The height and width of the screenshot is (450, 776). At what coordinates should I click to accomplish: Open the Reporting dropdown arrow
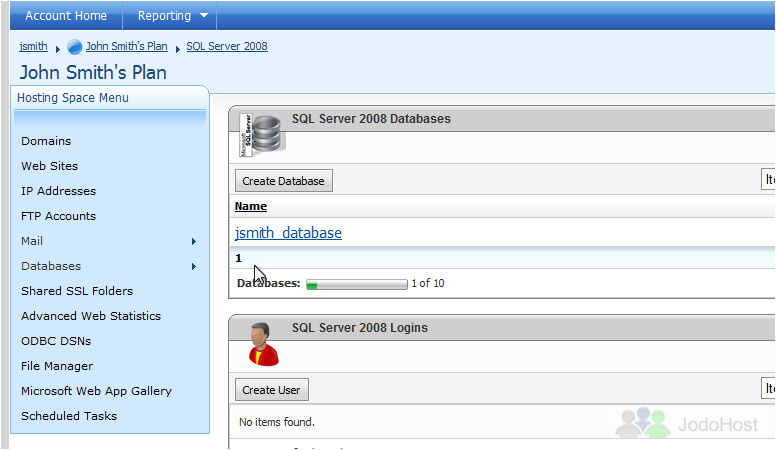(204, 15)
